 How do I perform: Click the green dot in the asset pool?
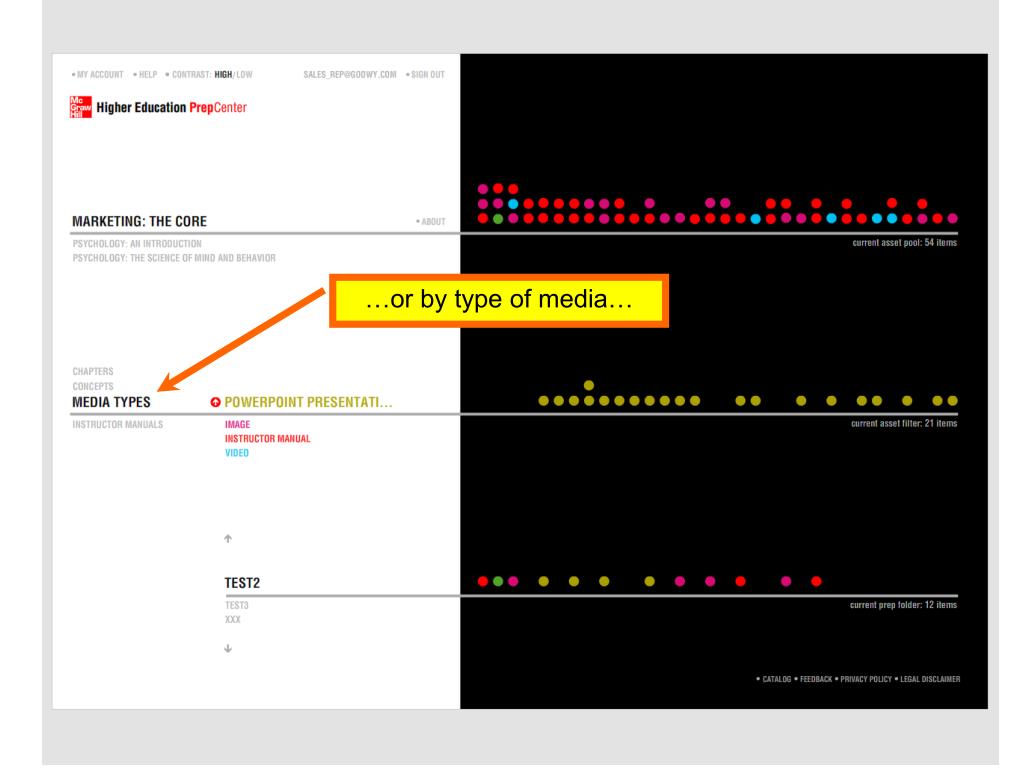pos(498,219)
